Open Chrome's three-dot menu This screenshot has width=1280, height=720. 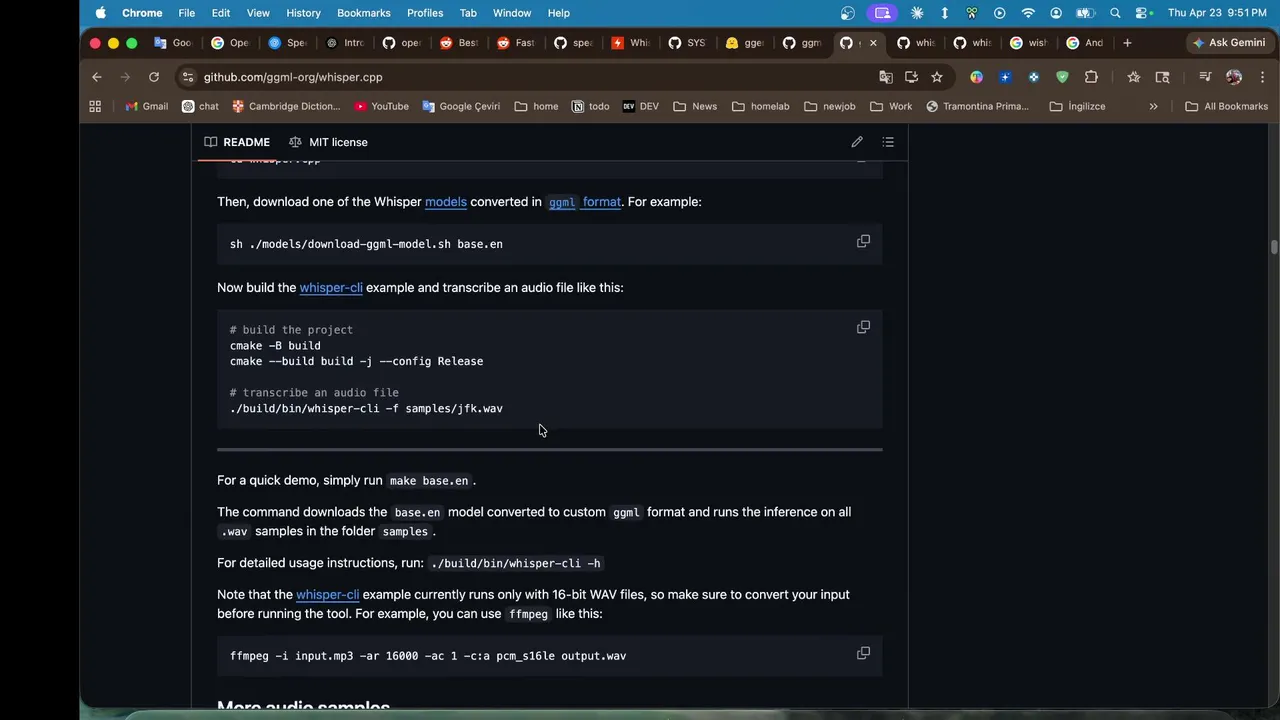[x=1262, y=77]
